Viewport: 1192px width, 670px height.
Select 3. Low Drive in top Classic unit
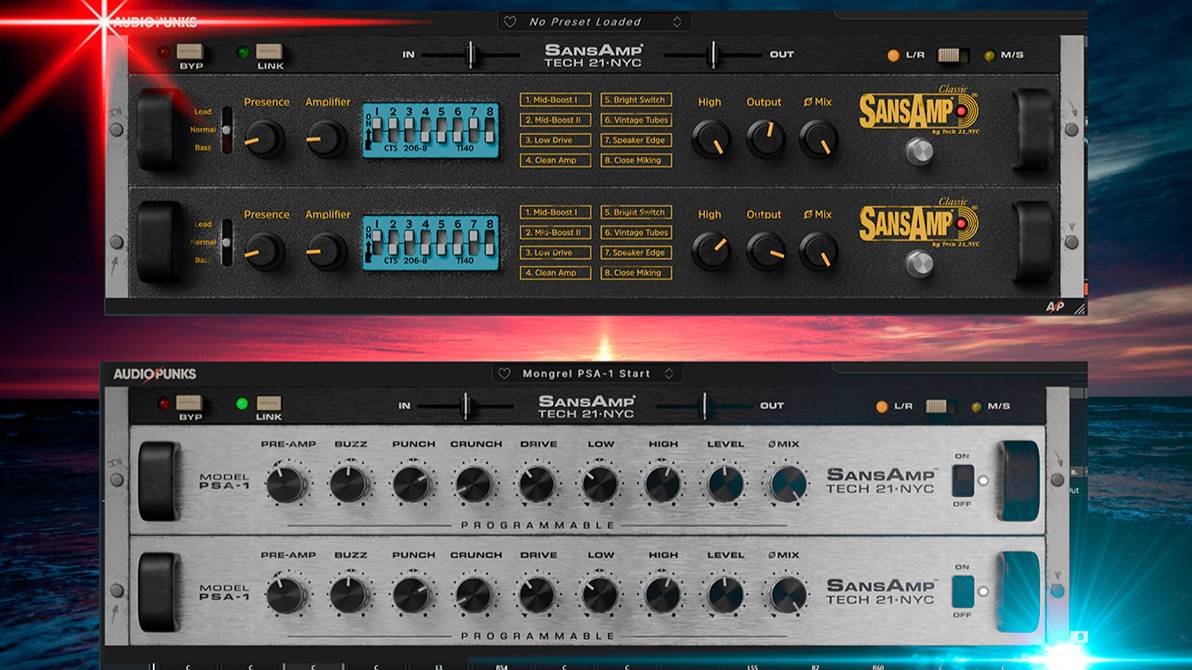pos(555,140)
